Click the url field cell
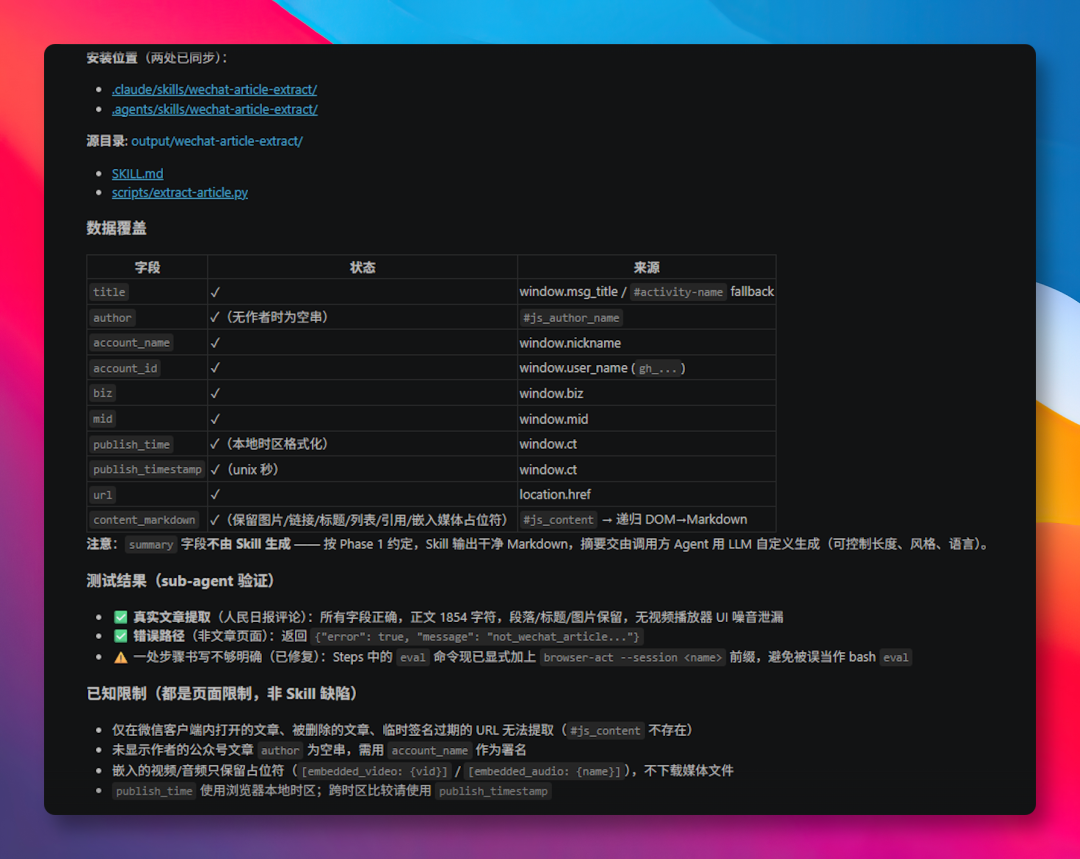The height and width of the screenshot is (859, 1080). 147,495
